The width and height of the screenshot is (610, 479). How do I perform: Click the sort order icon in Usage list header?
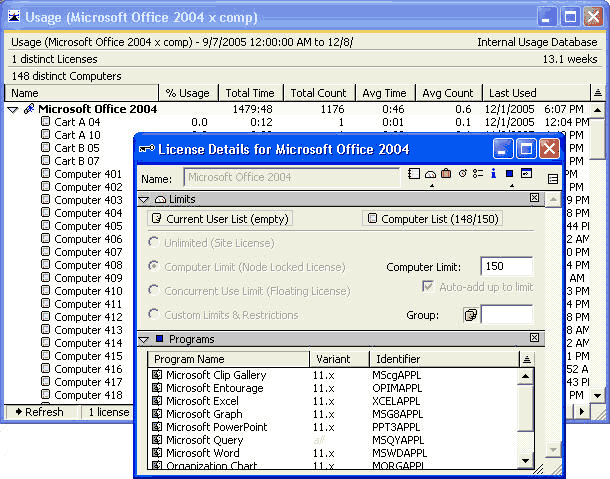[x=598, y=93]
